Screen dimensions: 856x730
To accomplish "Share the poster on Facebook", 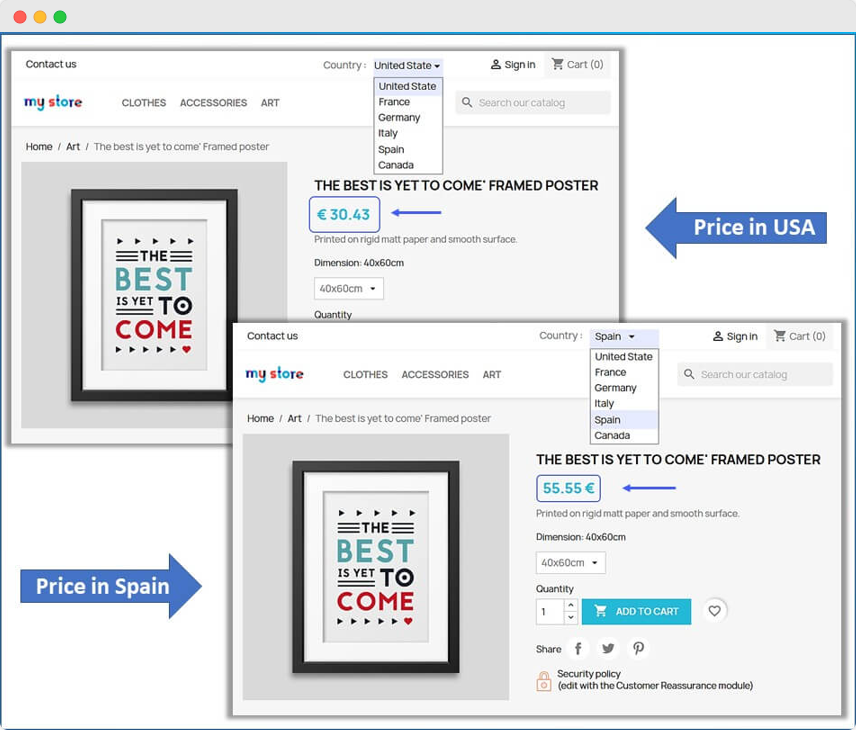I will point(578,648).
